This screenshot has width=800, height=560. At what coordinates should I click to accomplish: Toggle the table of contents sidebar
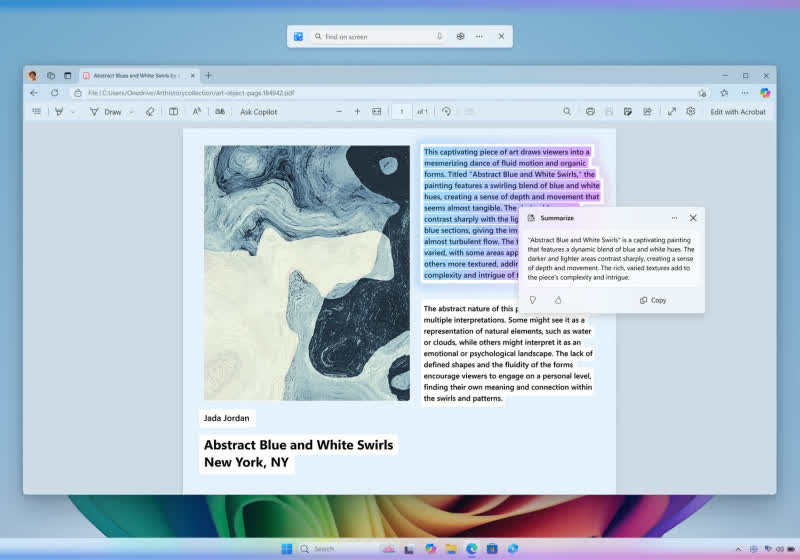(x=37, y=112)
